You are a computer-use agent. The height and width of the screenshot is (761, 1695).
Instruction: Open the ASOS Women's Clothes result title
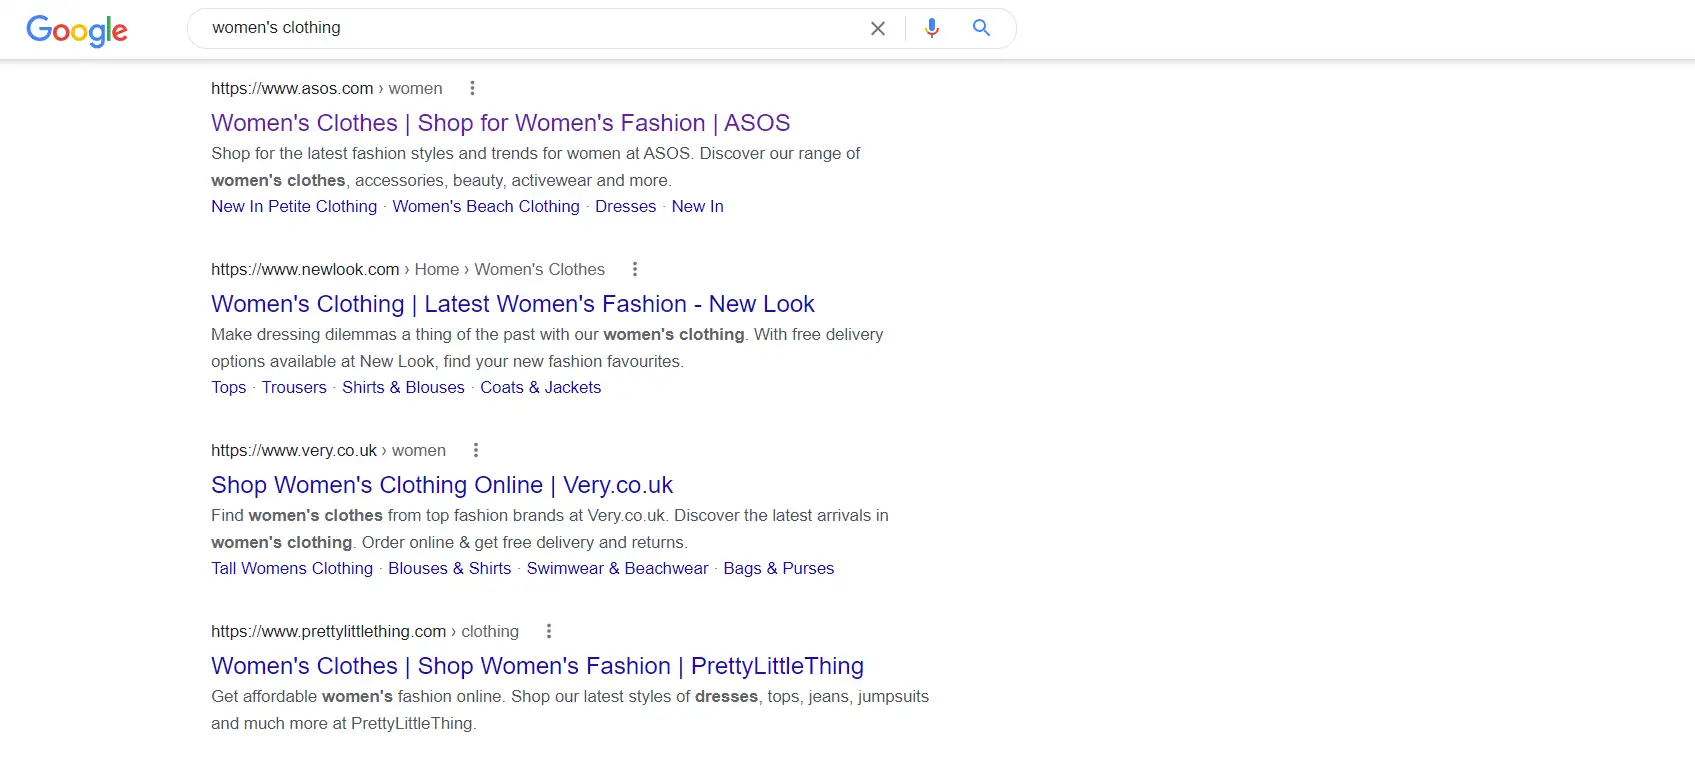click(x=500, y=123)
